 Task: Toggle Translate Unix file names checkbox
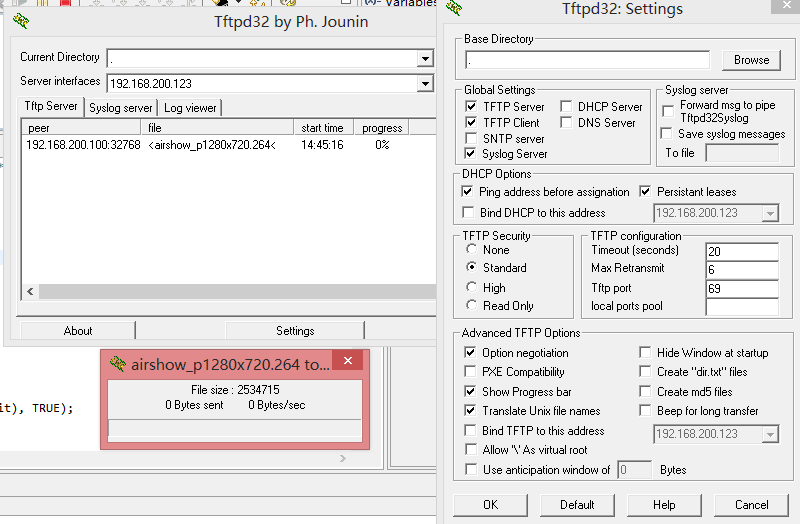pyautogui.click(x=470, y=410)
